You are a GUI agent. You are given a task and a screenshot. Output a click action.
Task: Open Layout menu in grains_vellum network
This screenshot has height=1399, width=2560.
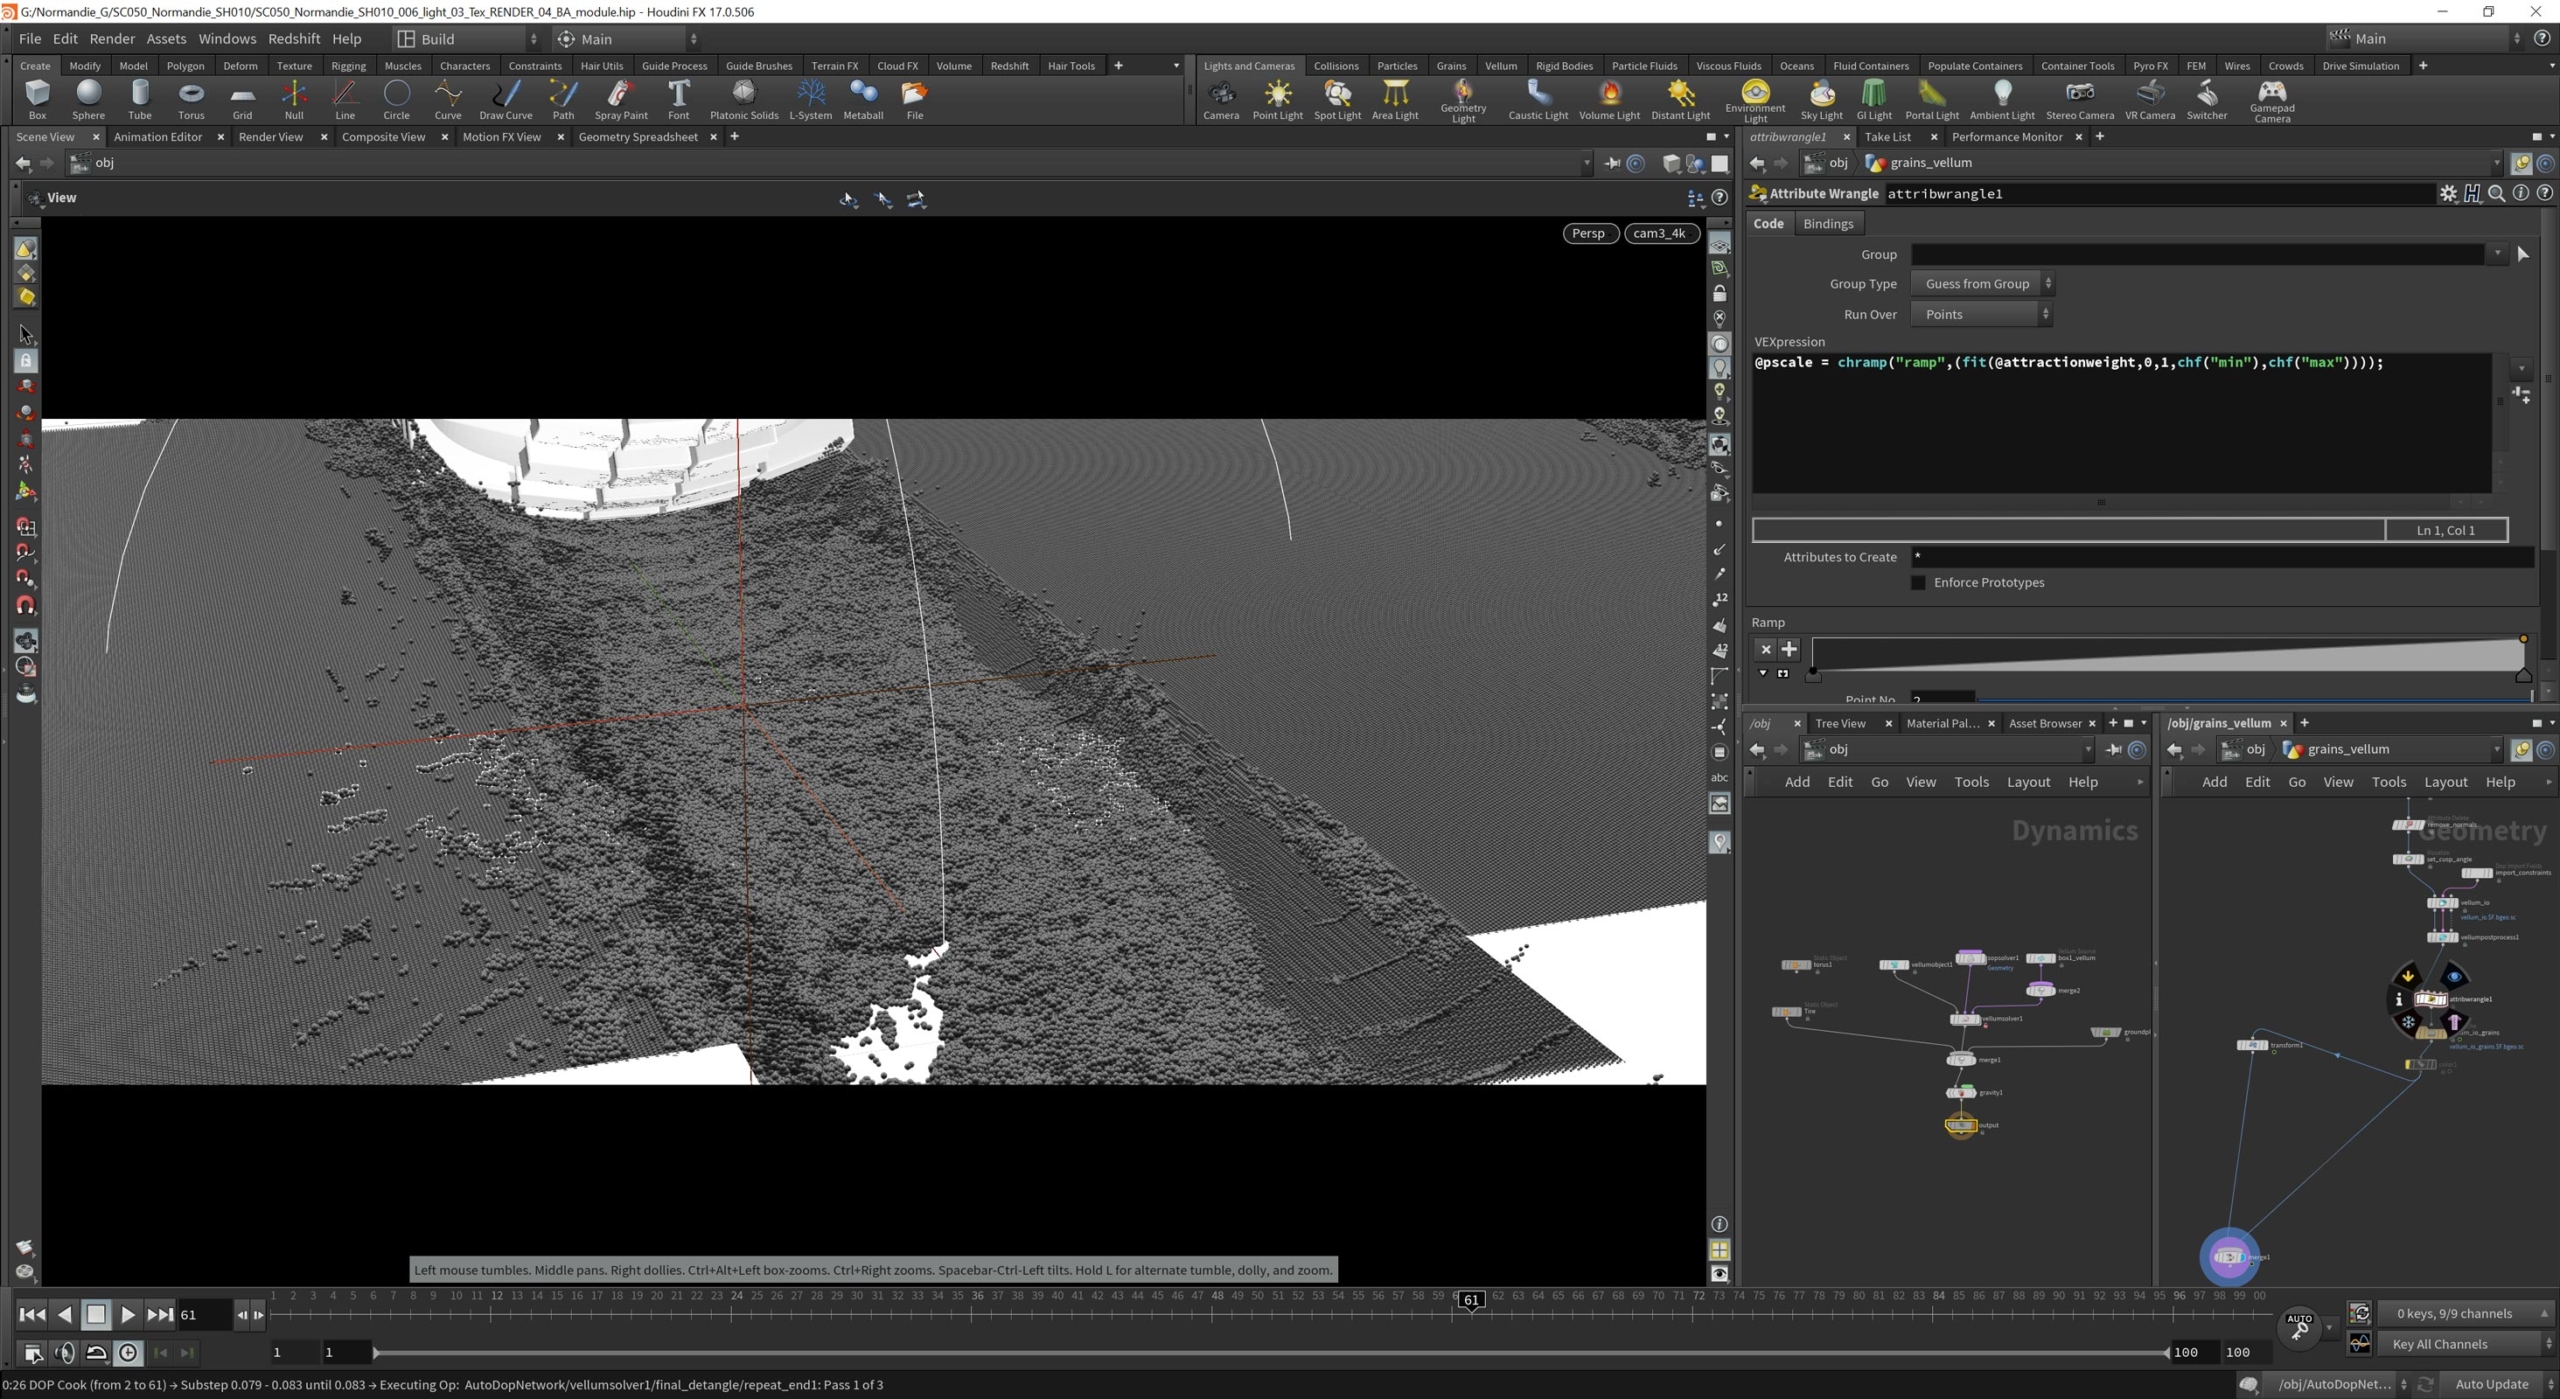(2445, 782)
